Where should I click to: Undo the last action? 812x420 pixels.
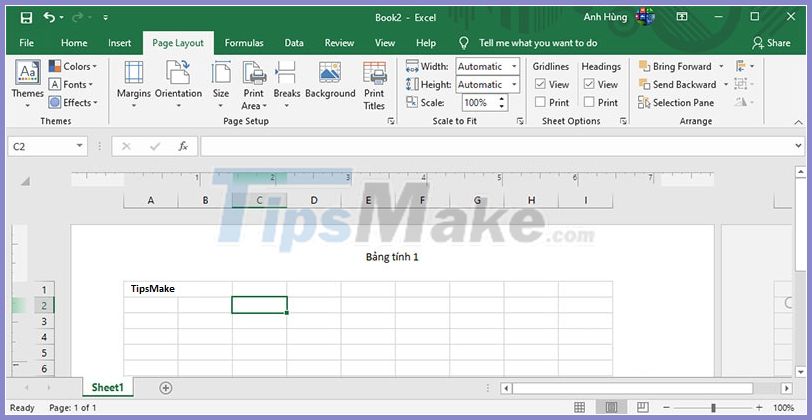[x=49, y=18]
